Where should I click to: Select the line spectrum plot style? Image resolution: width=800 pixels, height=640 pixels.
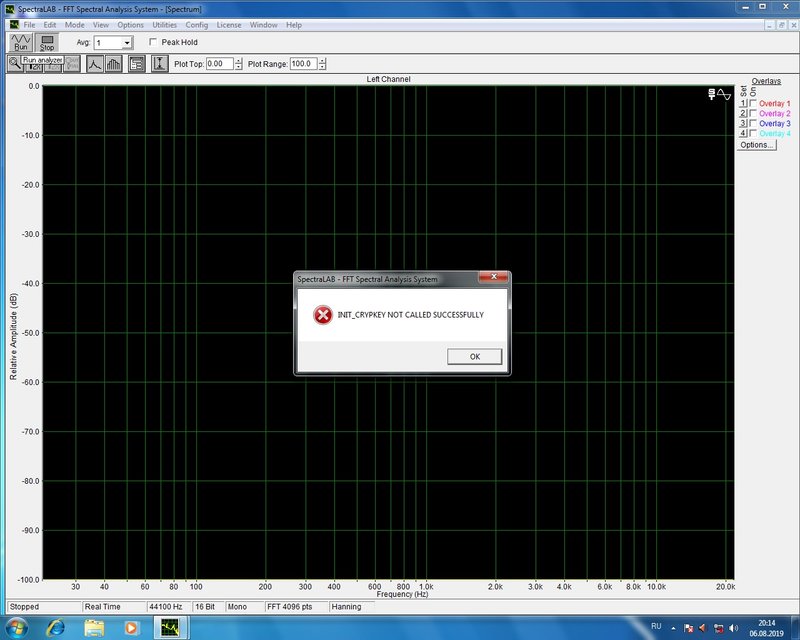pyautogui.click(x=94, y=64)
